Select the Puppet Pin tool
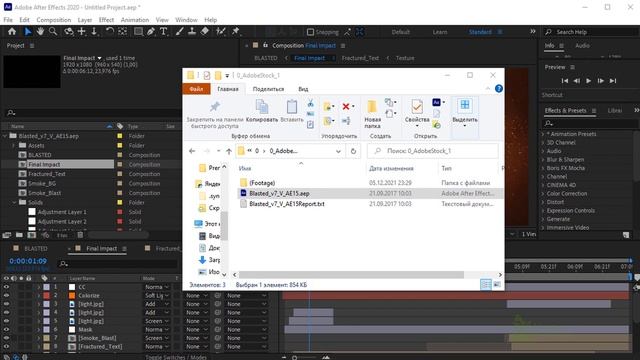This screenshot has height=360, width=640. pos(236,31)
